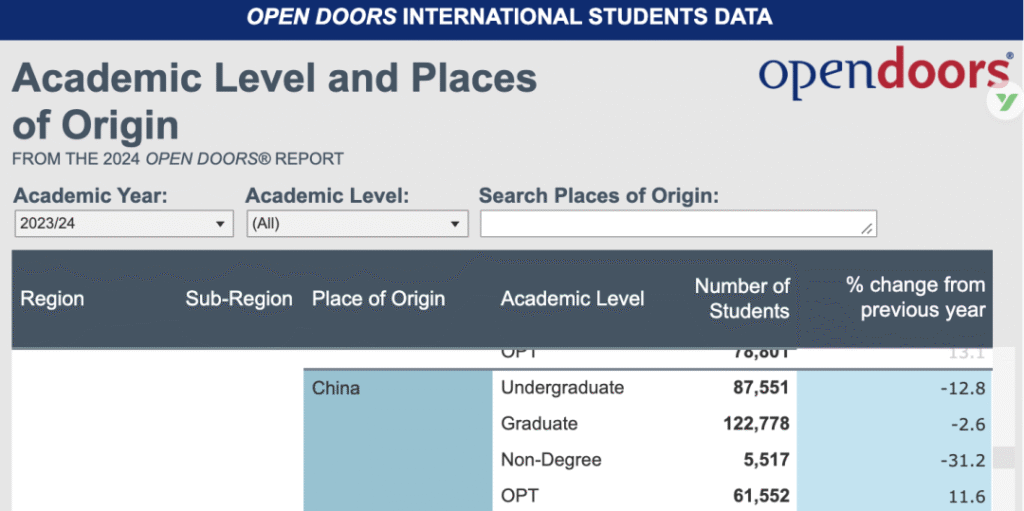Screen dimensions: 1024x511
Task: Open the Academic Year dropdown
Action: pyautogui.click(x=124, y=224)
